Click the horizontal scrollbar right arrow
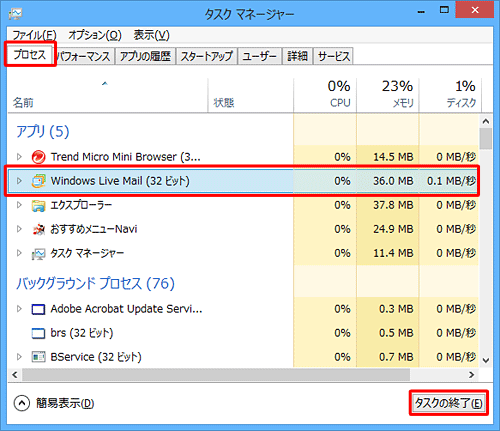 (471, 375)
